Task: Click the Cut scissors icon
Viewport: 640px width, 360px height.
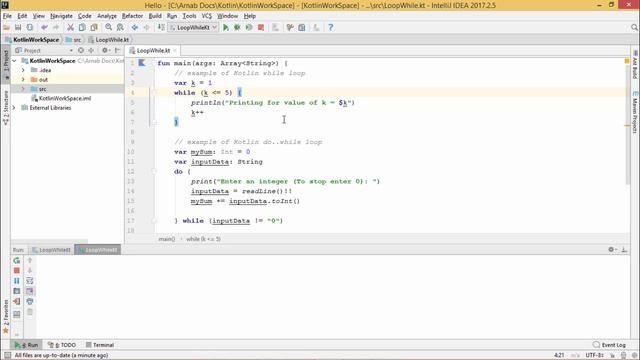Action: click(x=70, y=27)
